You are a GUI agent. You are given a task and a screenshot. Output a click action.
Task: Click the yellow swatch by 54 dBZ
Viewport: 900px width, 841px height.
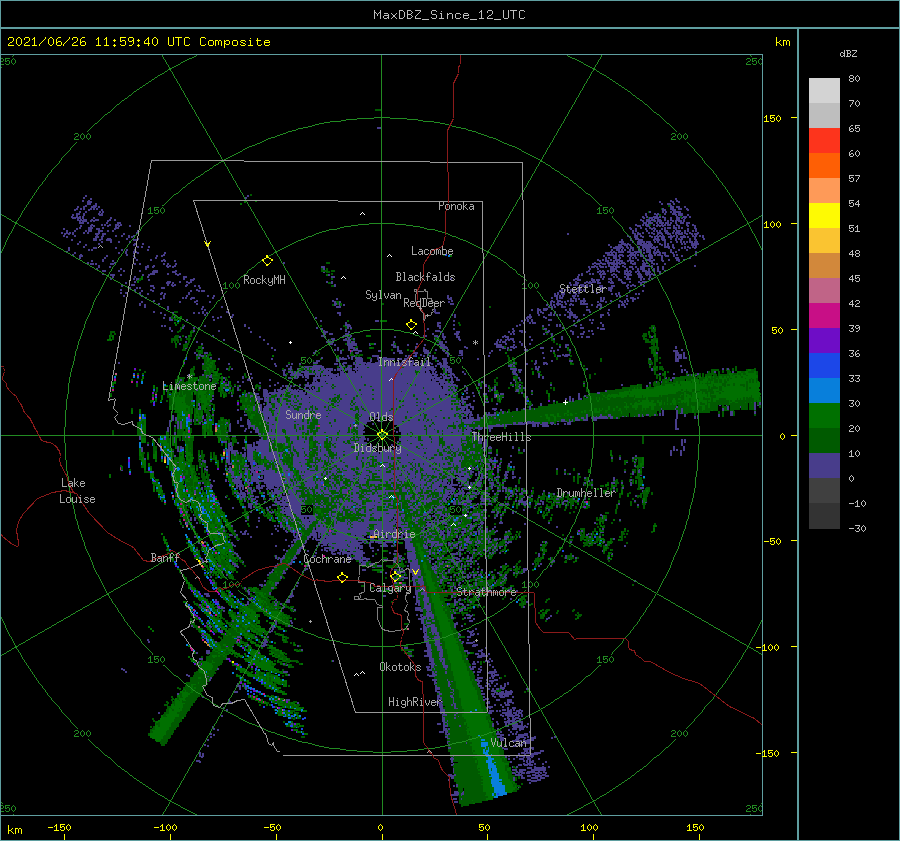(x=824, y=215)
